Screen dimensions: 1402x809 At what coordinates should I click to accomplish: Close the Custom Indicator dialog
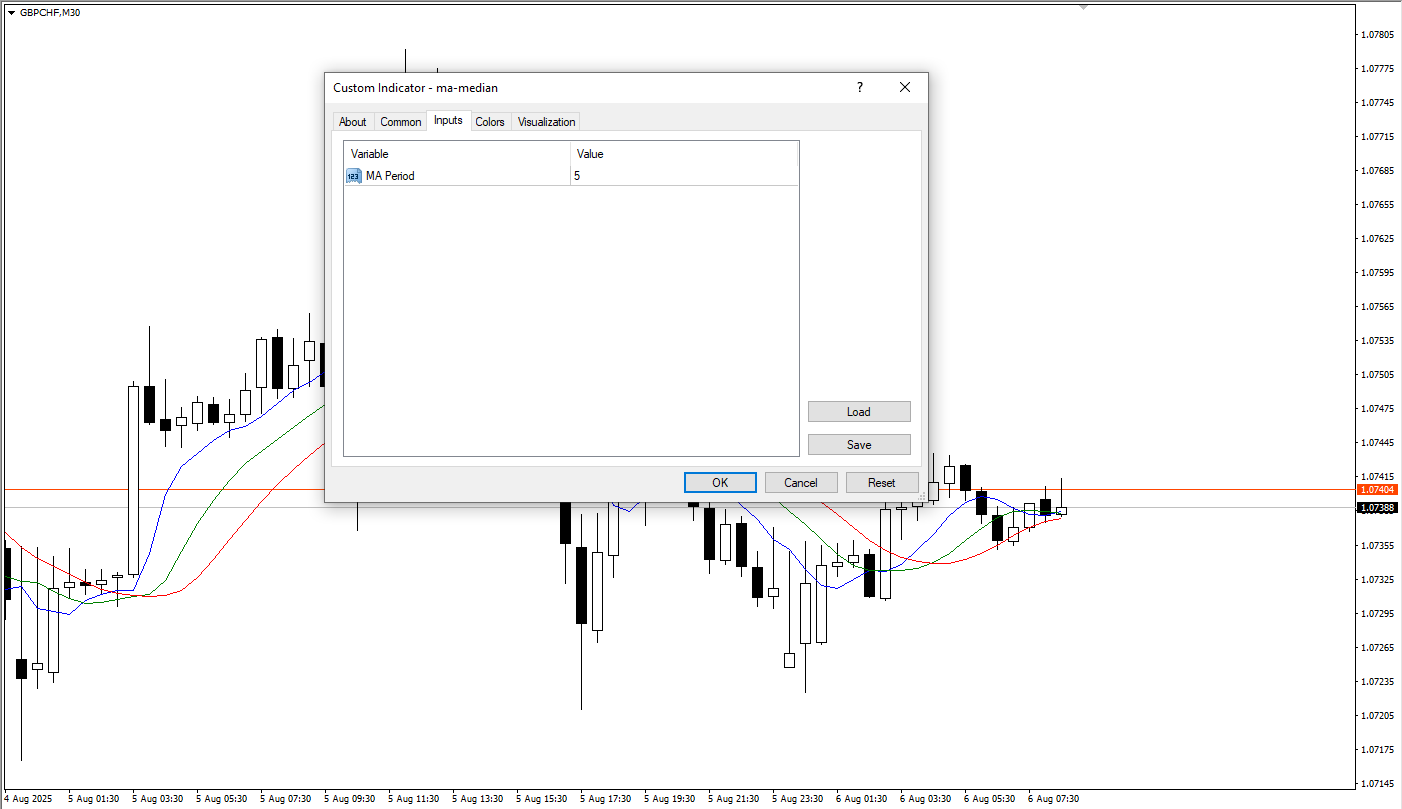click(x=905, y=88)
